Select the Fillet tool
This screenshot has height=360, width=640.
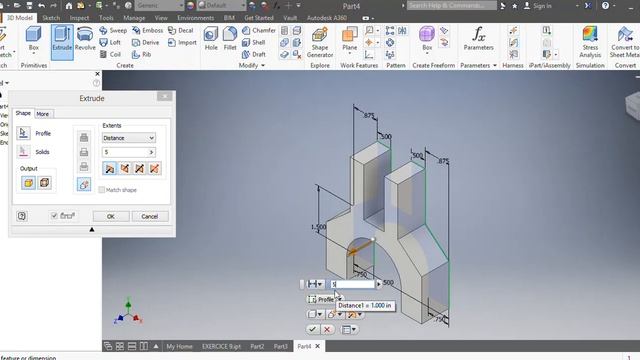tap(230, 39)
